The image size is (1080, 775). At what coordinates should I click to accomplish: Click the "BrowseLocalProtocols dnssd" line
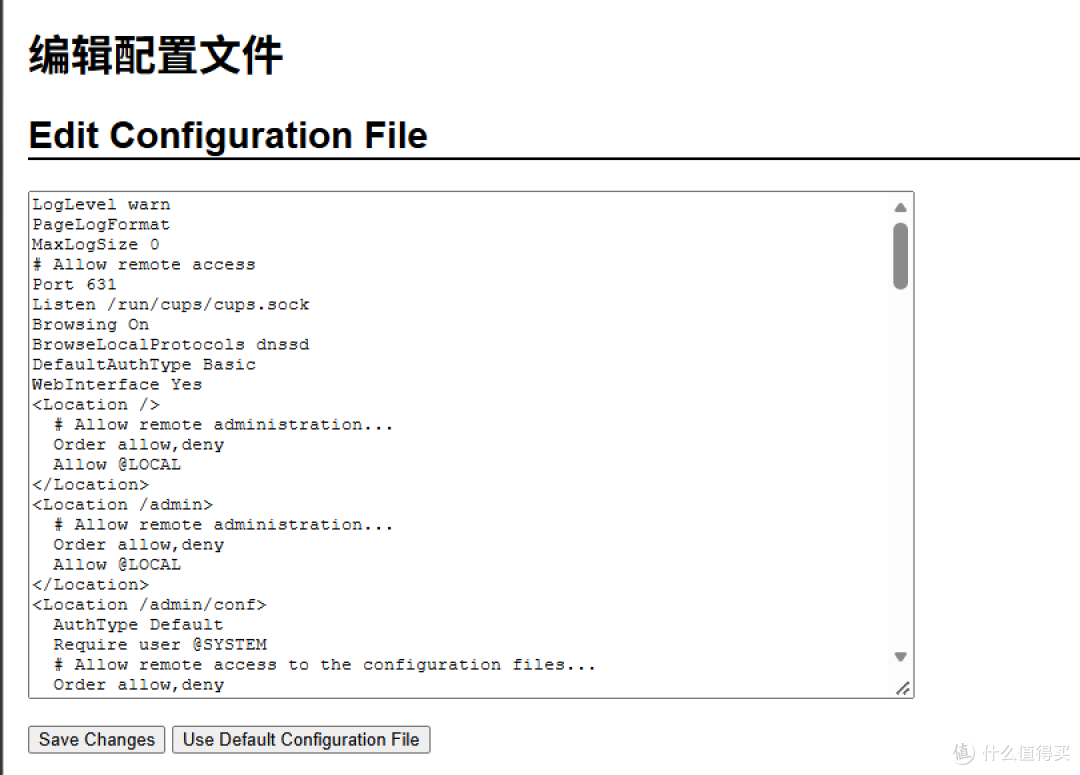[171, 344]
